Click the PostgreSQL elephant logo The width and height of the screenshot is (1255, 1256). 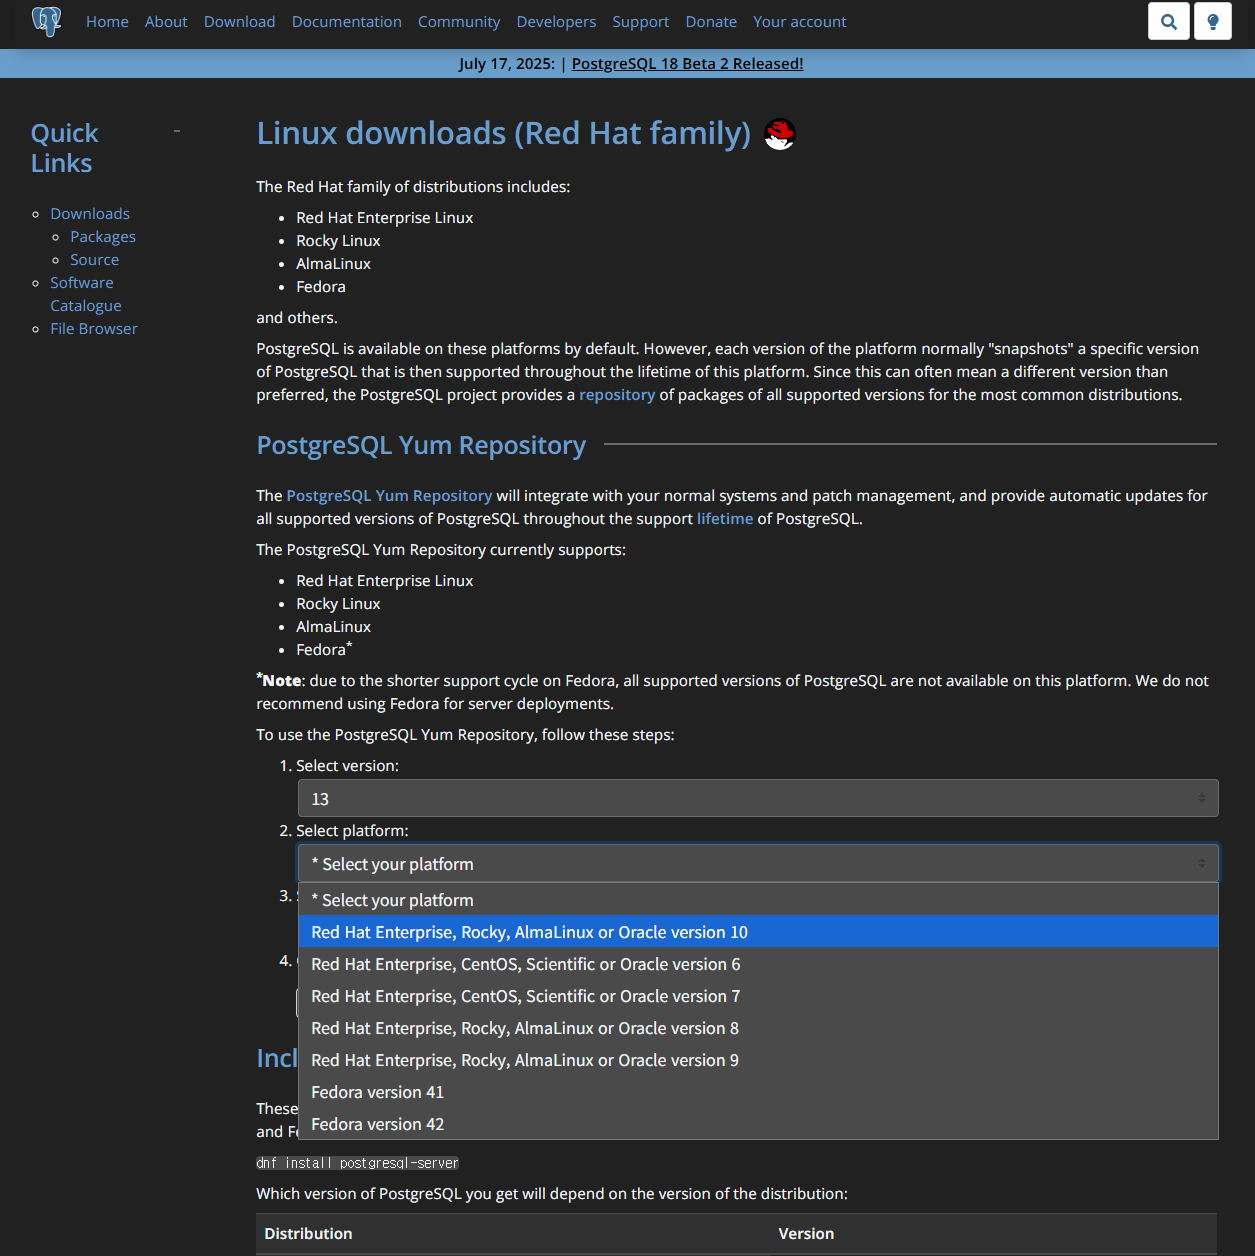pos(46,21)
